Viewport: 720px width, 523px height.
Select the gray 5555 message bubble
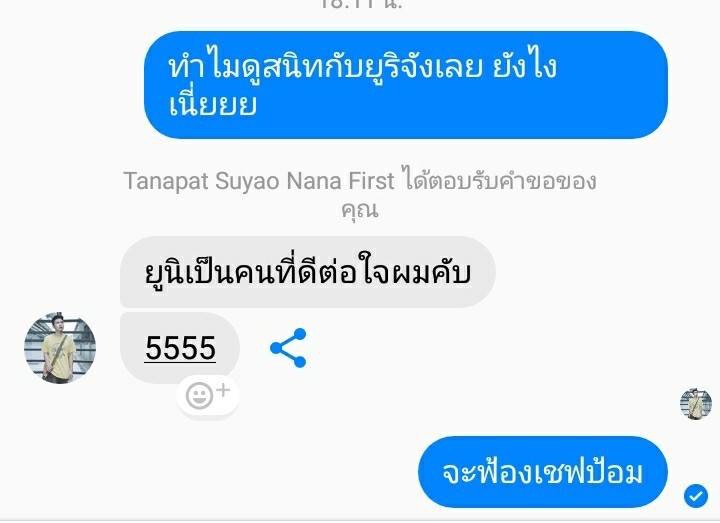tap(180, 348)
